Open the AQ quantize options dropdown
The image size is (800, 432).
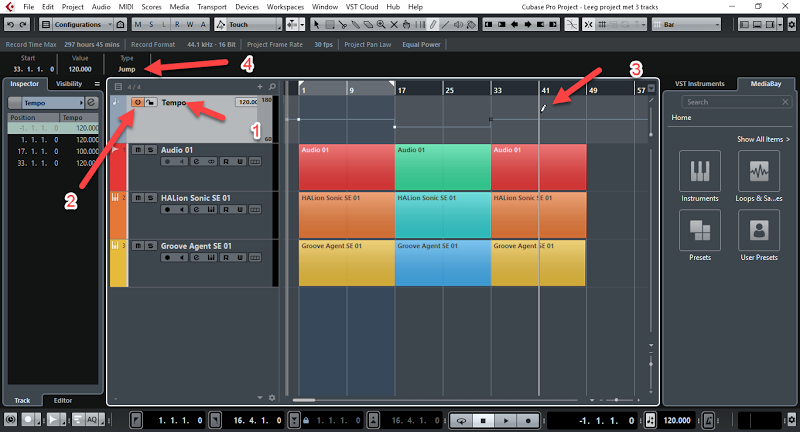tap(103, 420)
